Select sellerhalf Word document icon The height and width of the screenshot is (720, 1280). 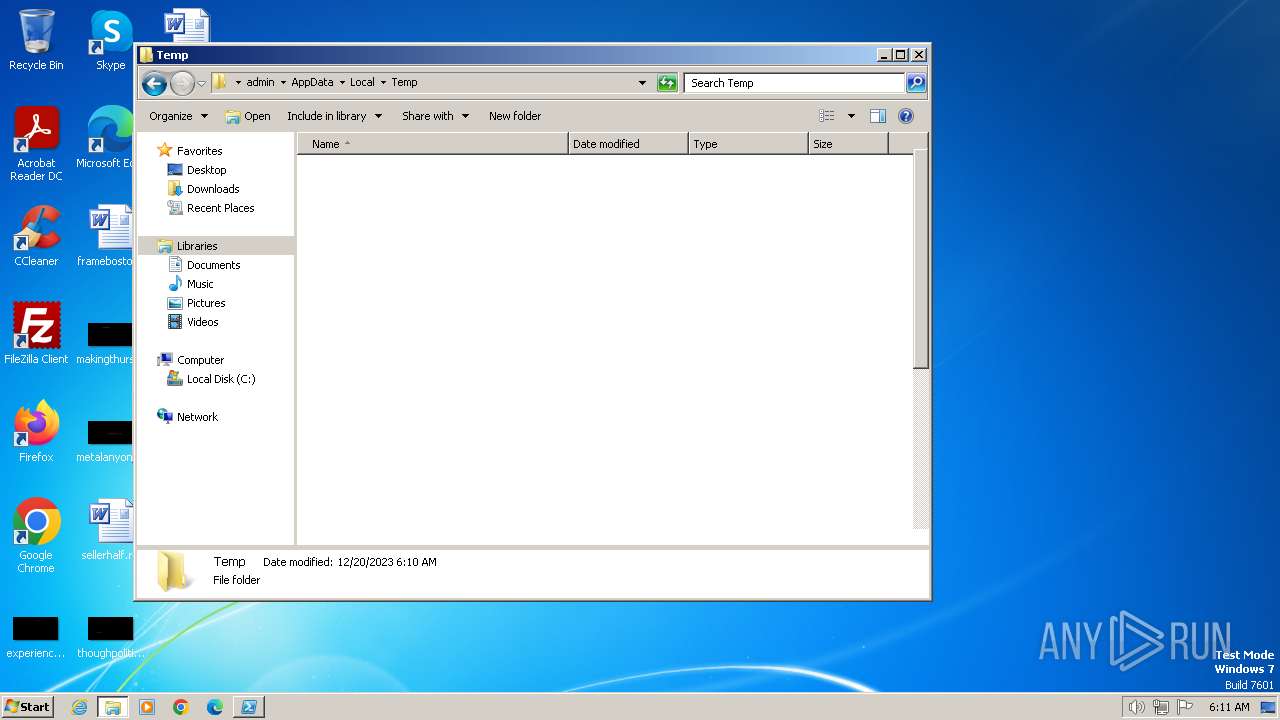(x=109, y=530)
